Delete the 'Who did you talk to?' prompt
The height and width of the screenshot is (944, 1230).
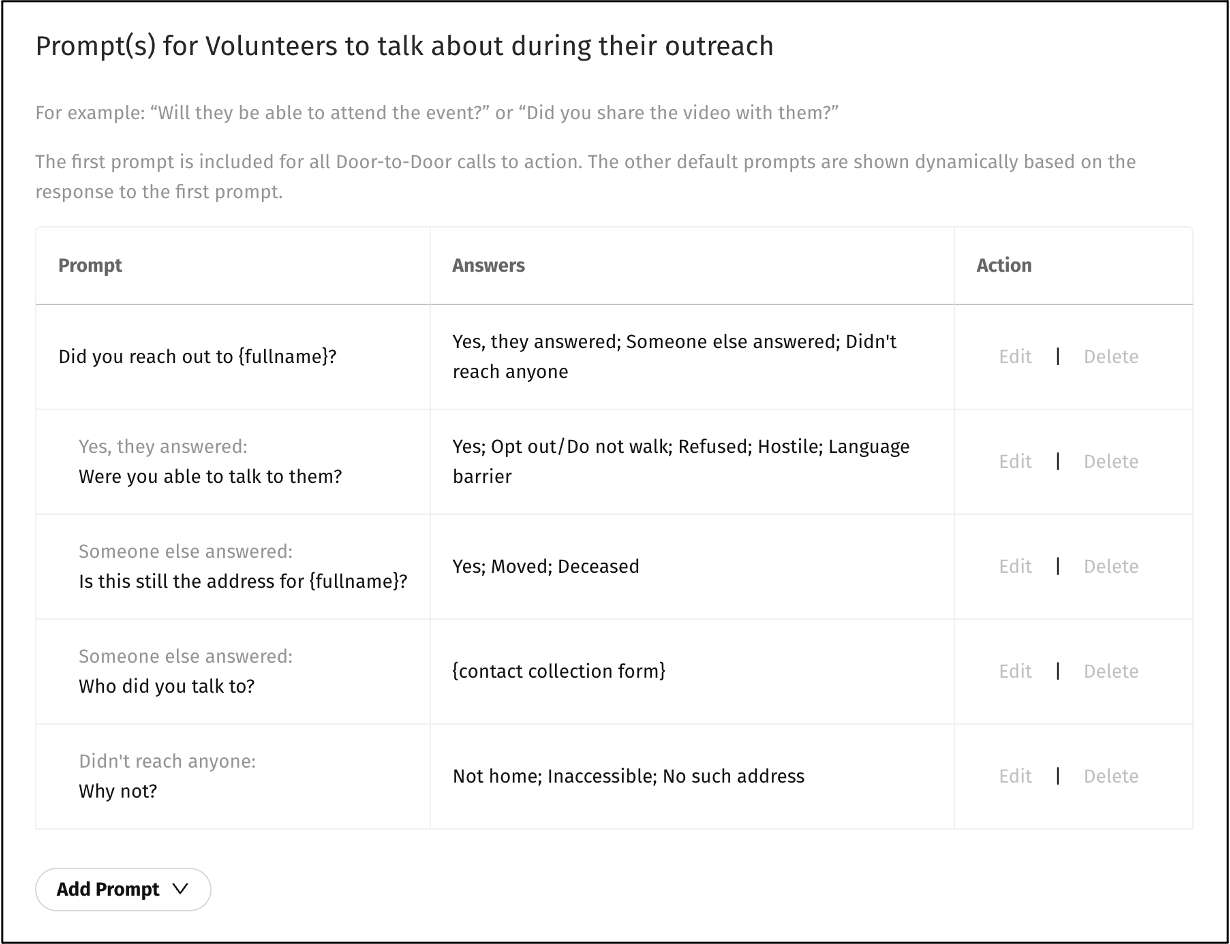[1110, 672]
